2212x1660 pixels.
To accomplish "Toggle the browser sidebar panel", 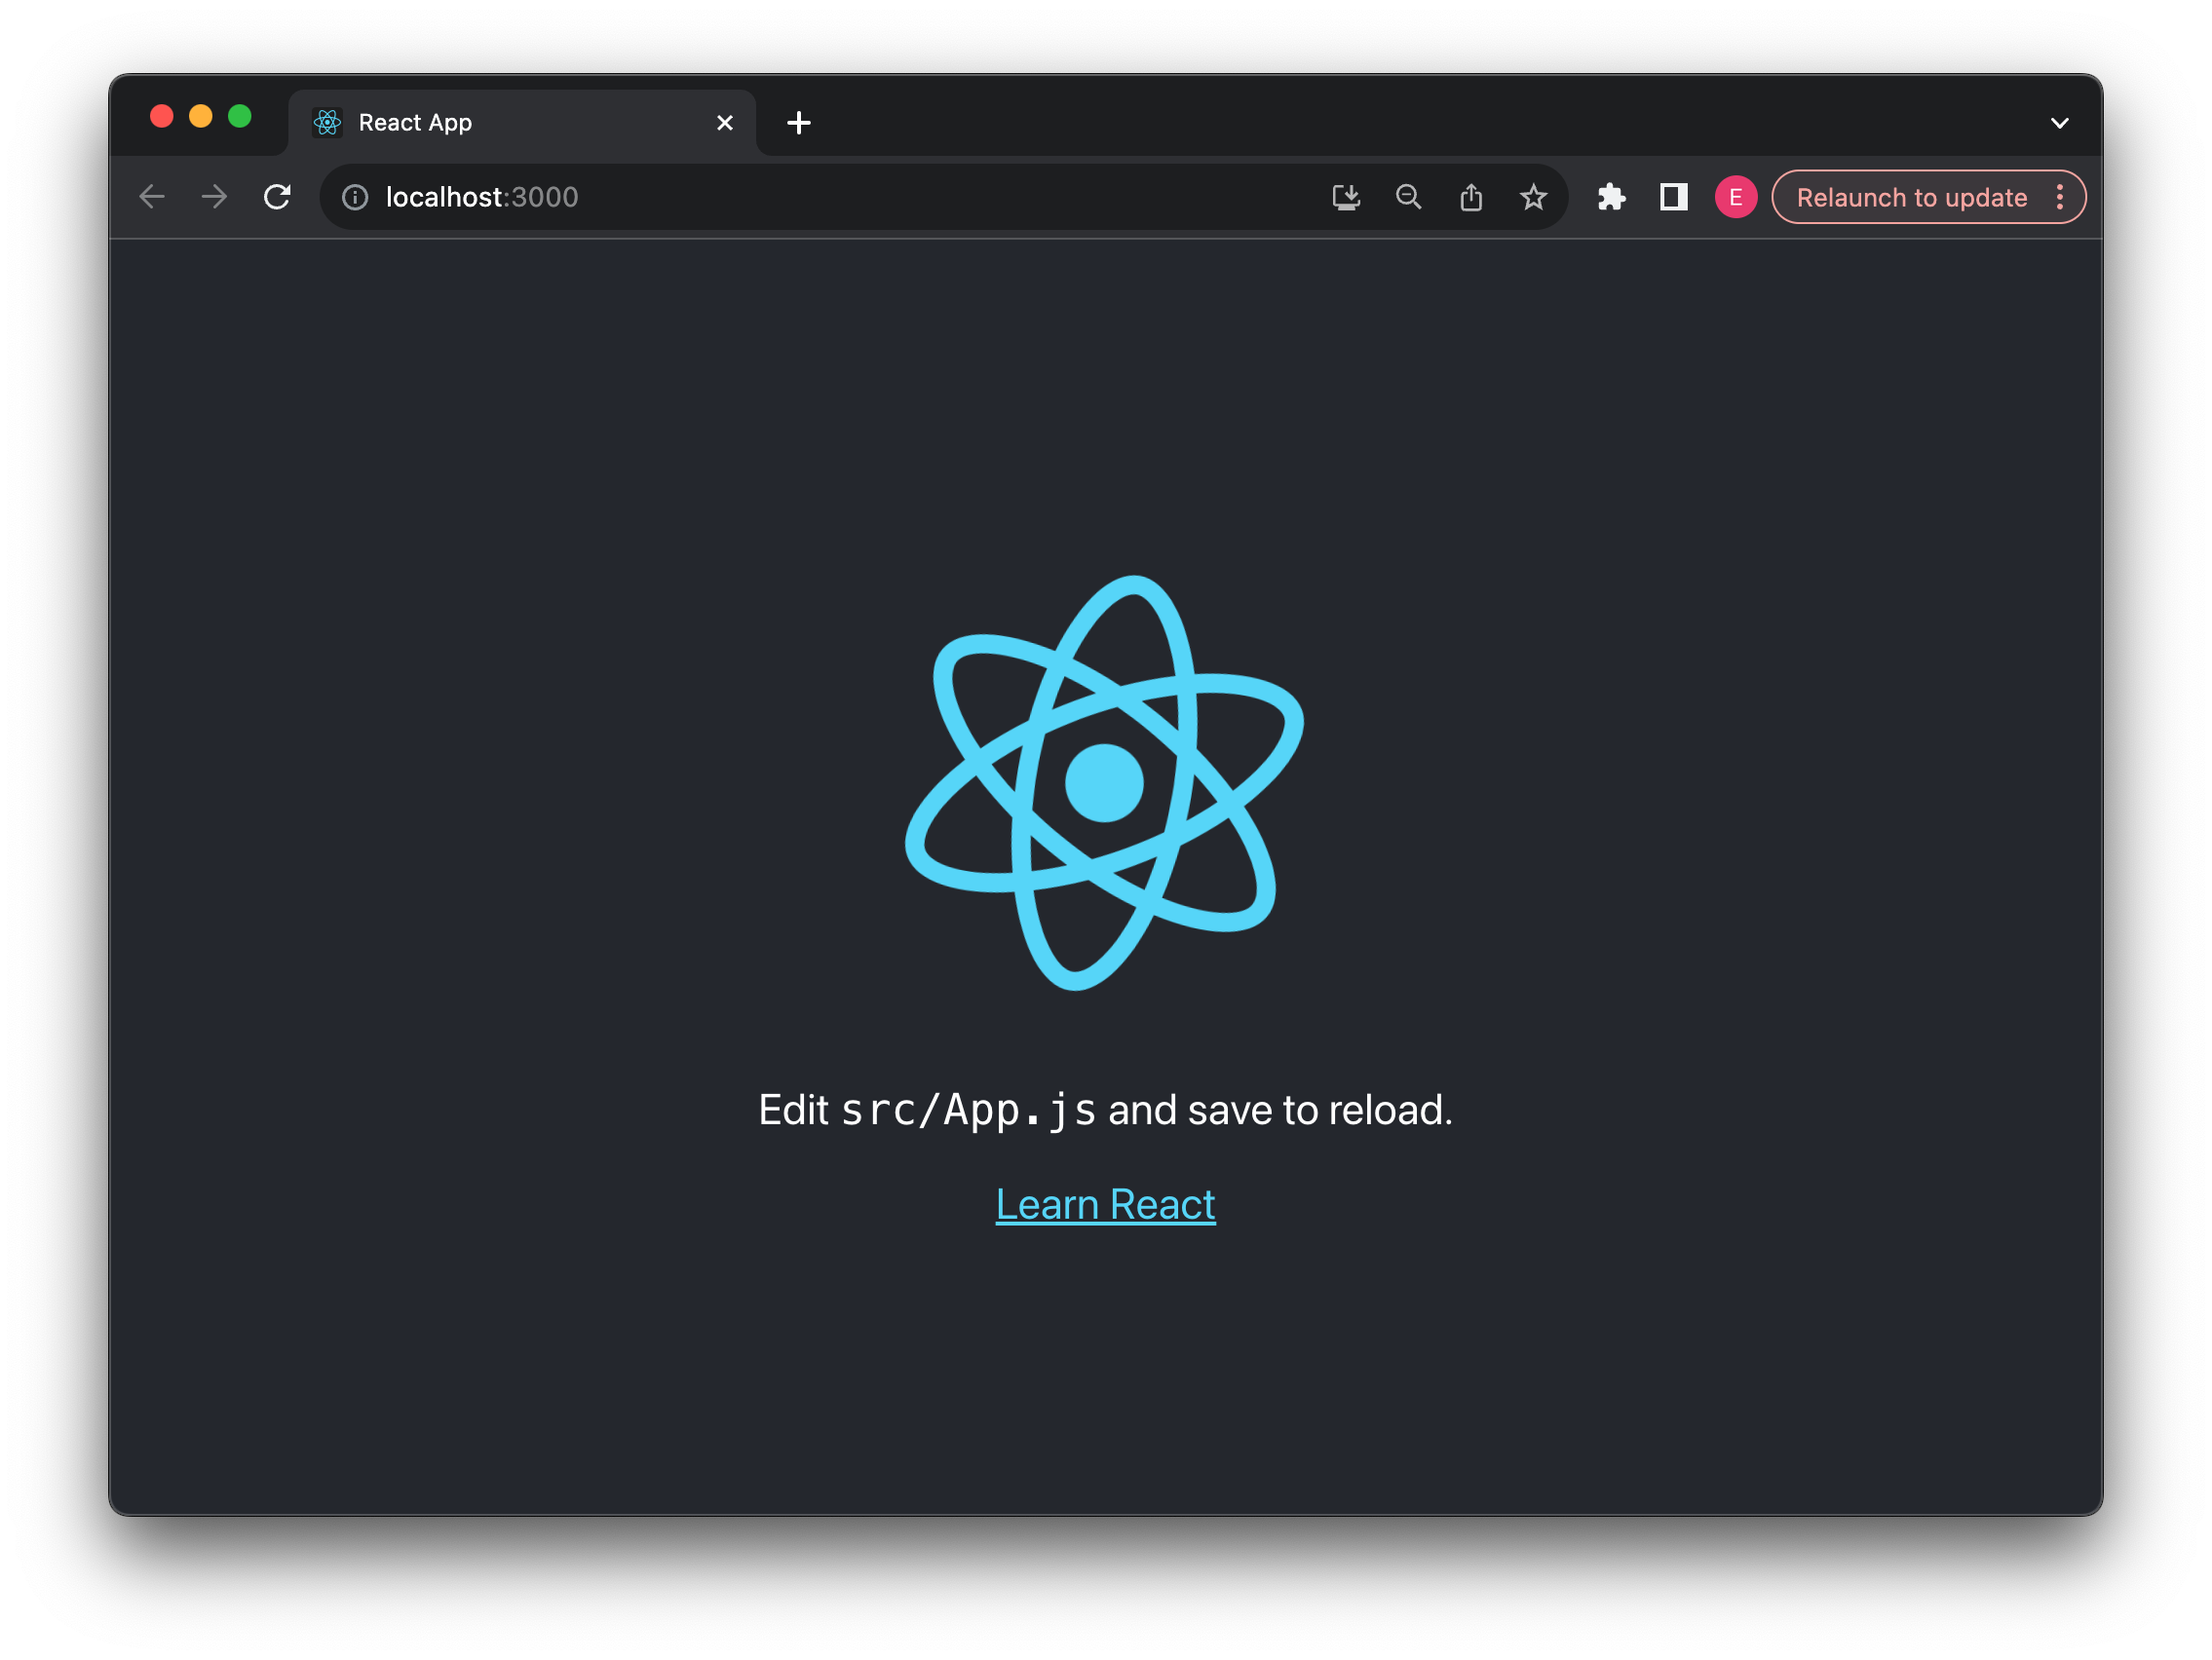I will tap(1671, 197).
